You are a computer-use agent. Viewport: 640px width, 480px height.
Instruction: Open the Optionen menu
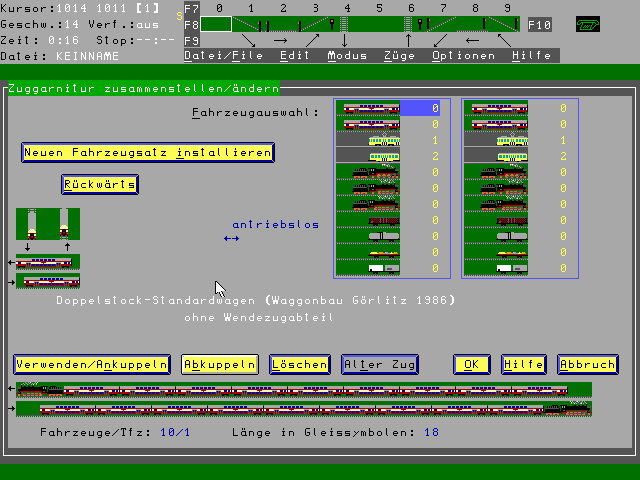pyautogui.click(x=463, y=56)
